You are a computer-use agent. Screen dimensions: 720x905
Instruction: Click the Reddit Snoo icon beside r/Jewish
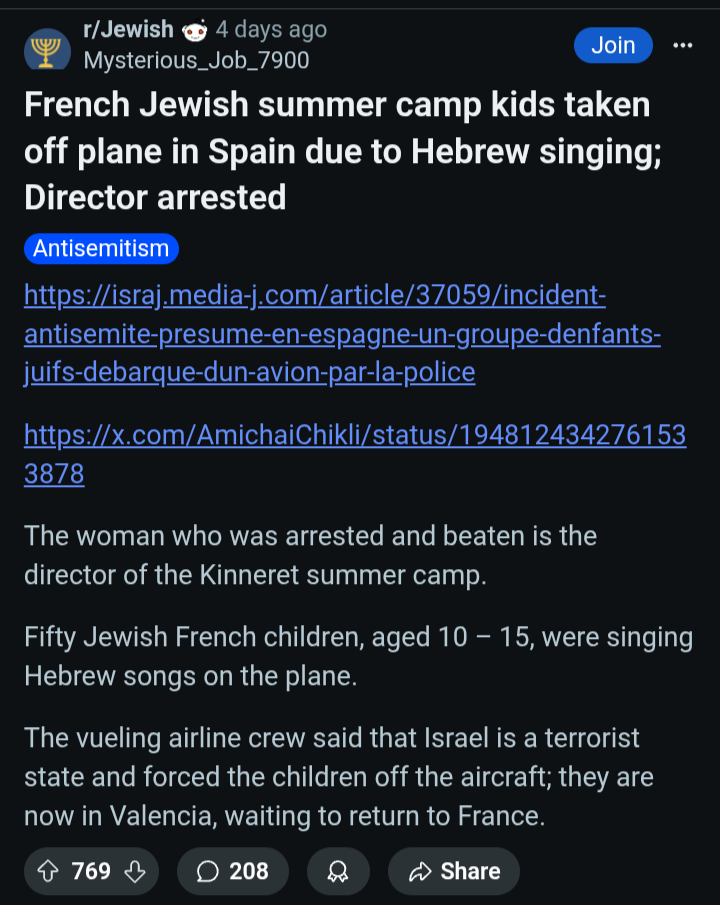click(x=195, y=31)
